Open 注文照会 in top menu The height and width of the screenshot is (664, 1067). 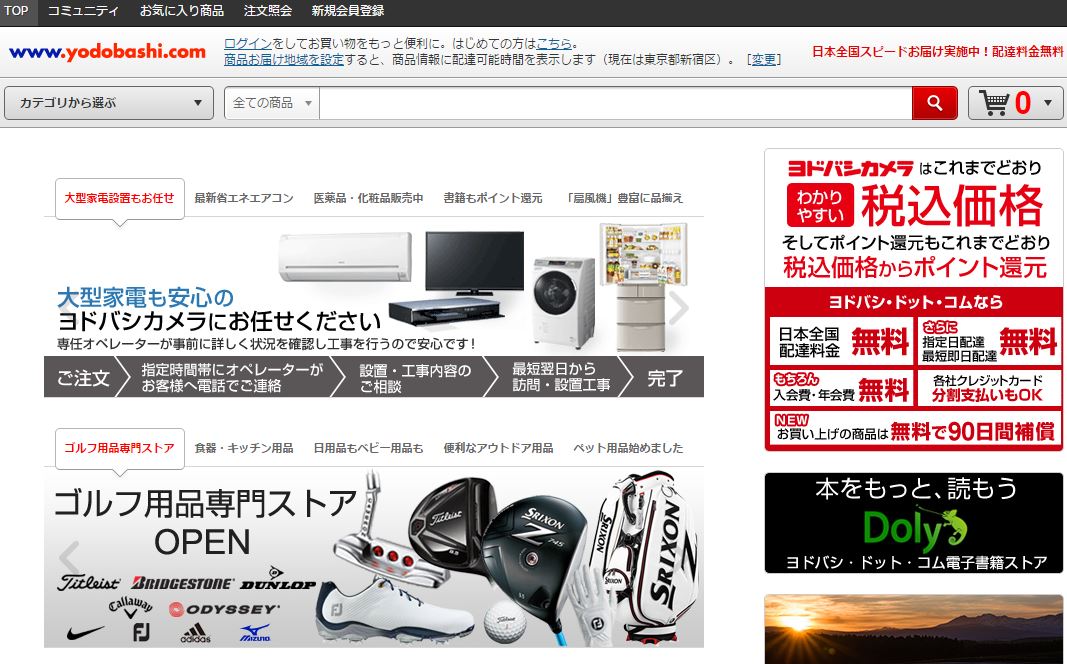[x=267, y=11]
